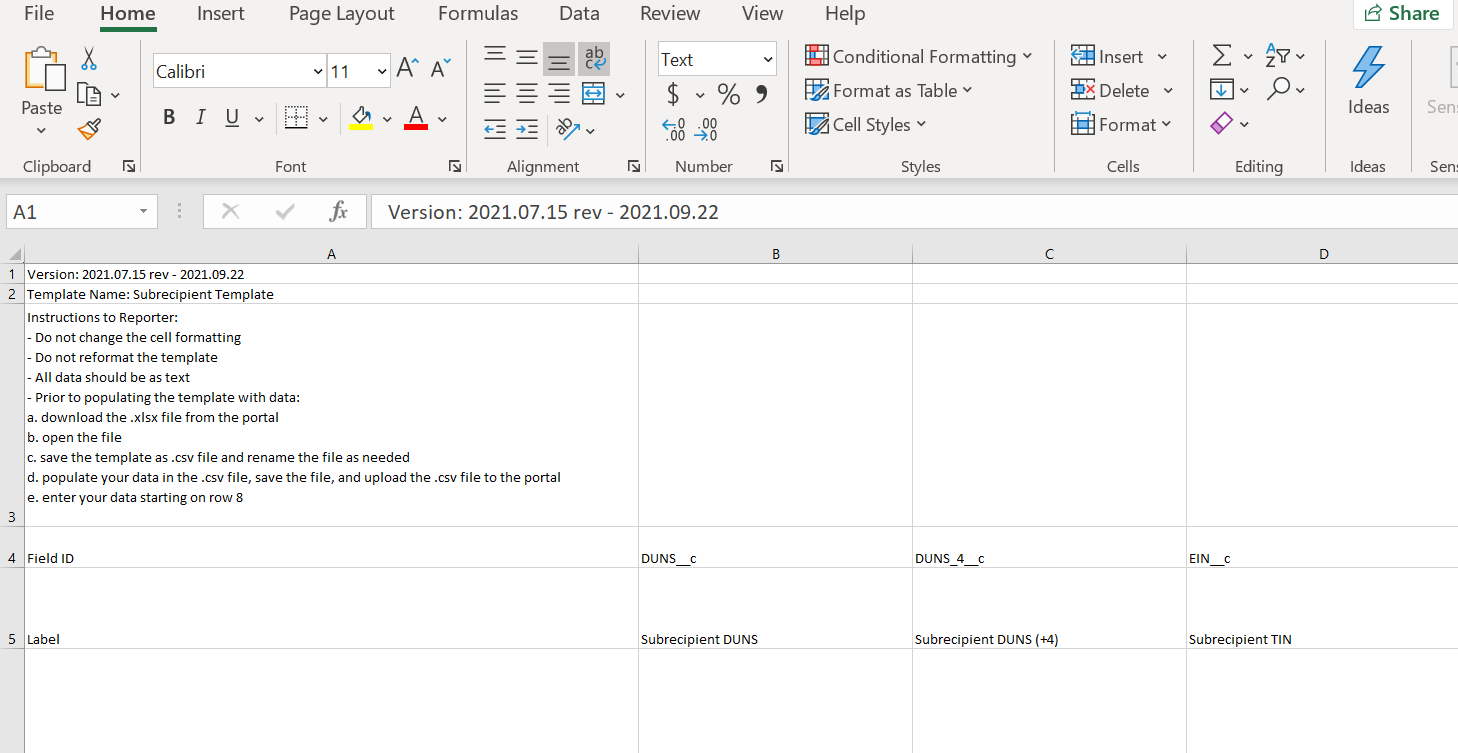
Task: Open the Text number format dropdown
Action: [767, 60]
